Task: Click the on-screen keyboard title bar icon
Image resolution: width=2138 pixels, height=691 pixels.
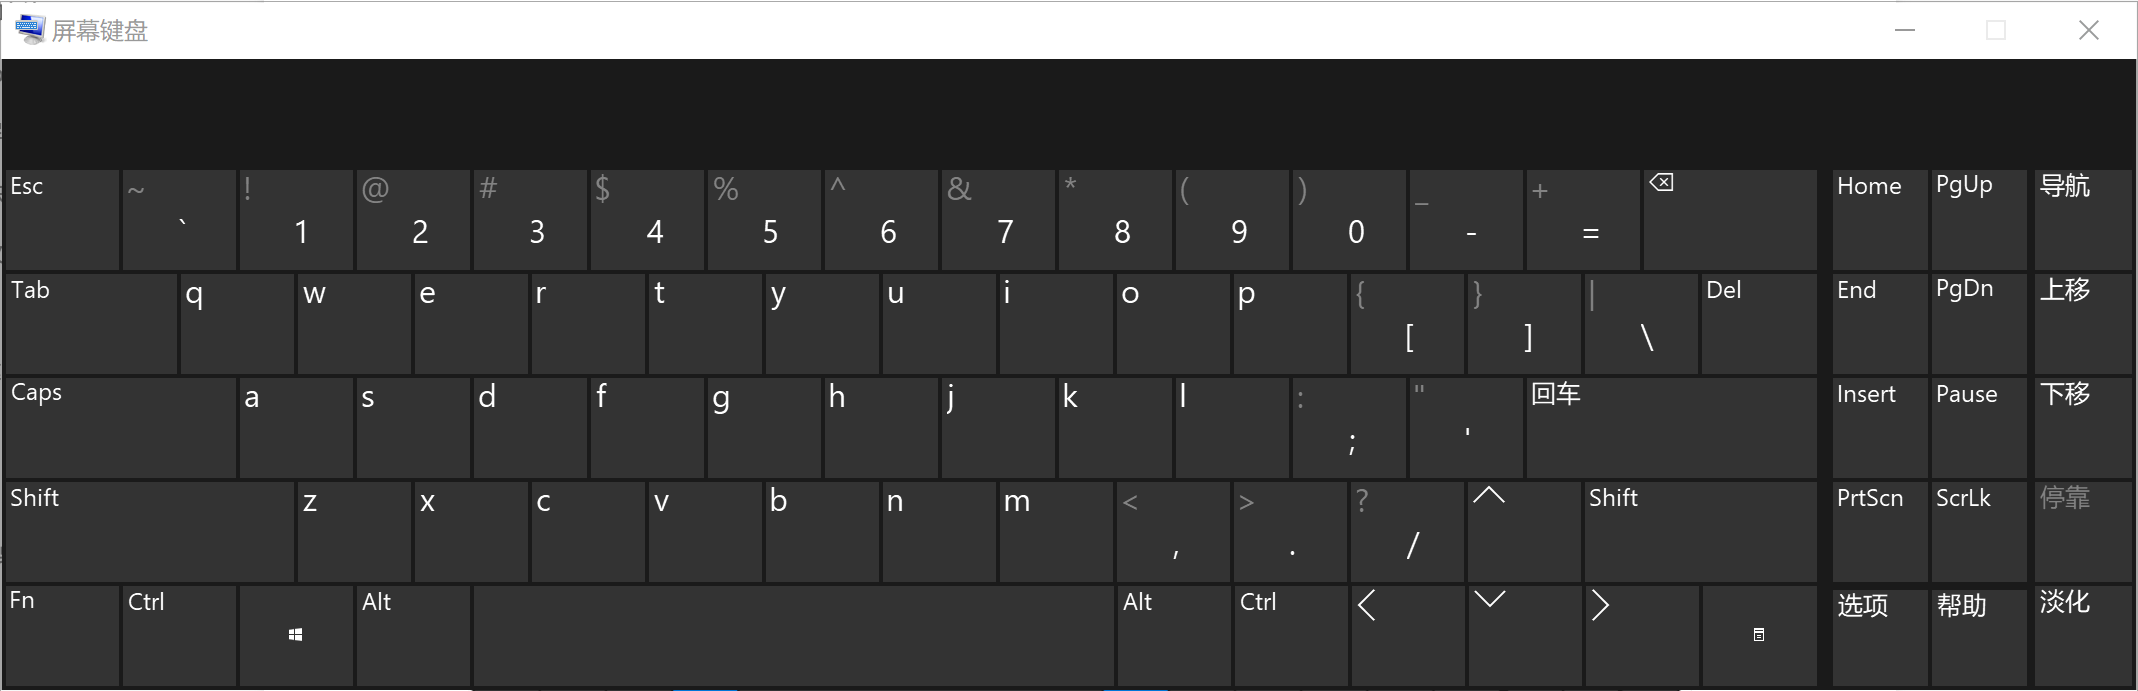Action: [x=30, y=30]
